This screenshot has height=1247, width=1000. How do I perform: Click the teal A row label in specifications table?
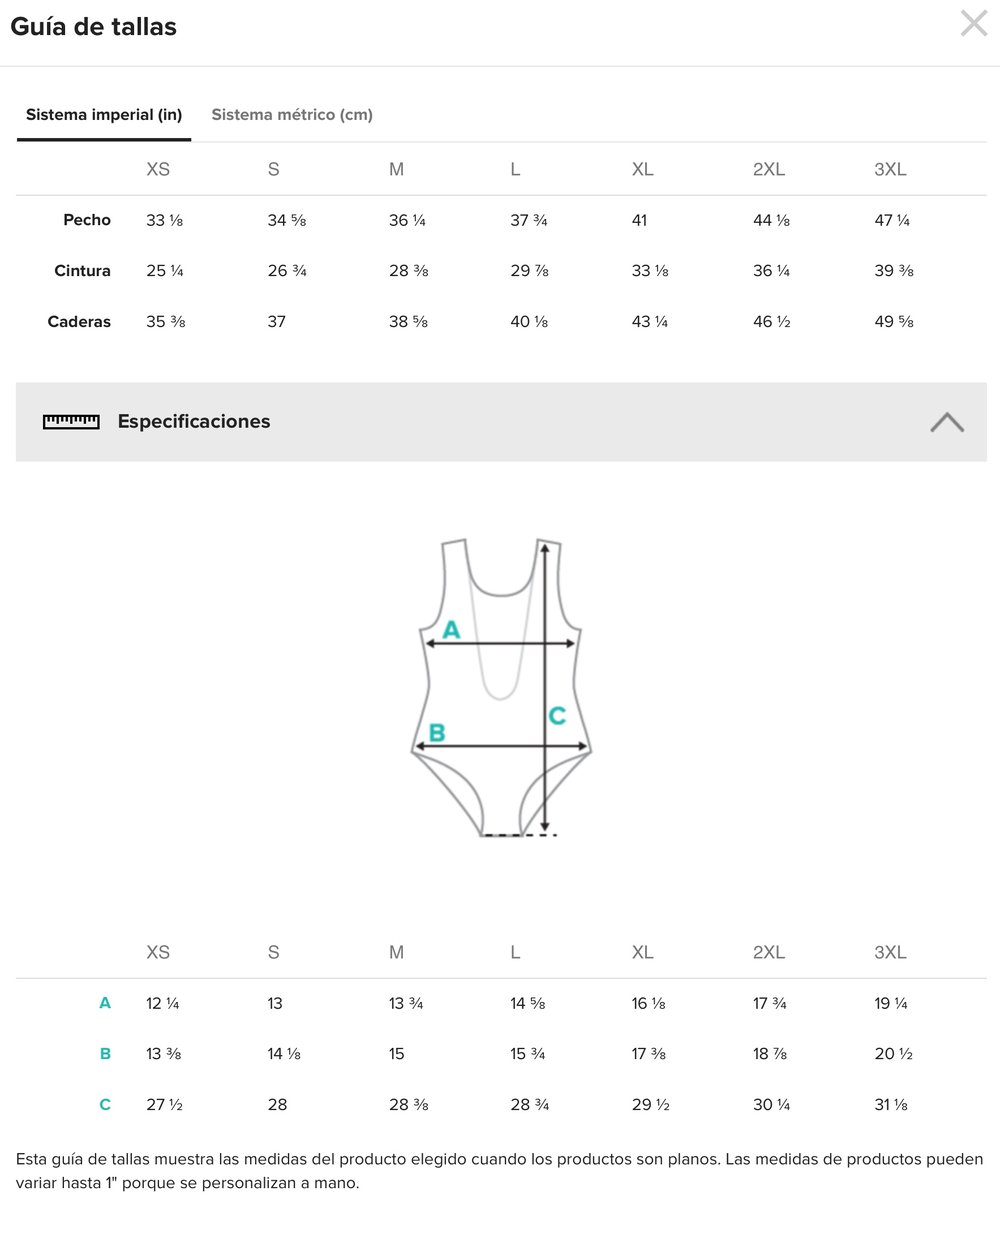point(105,1003)
